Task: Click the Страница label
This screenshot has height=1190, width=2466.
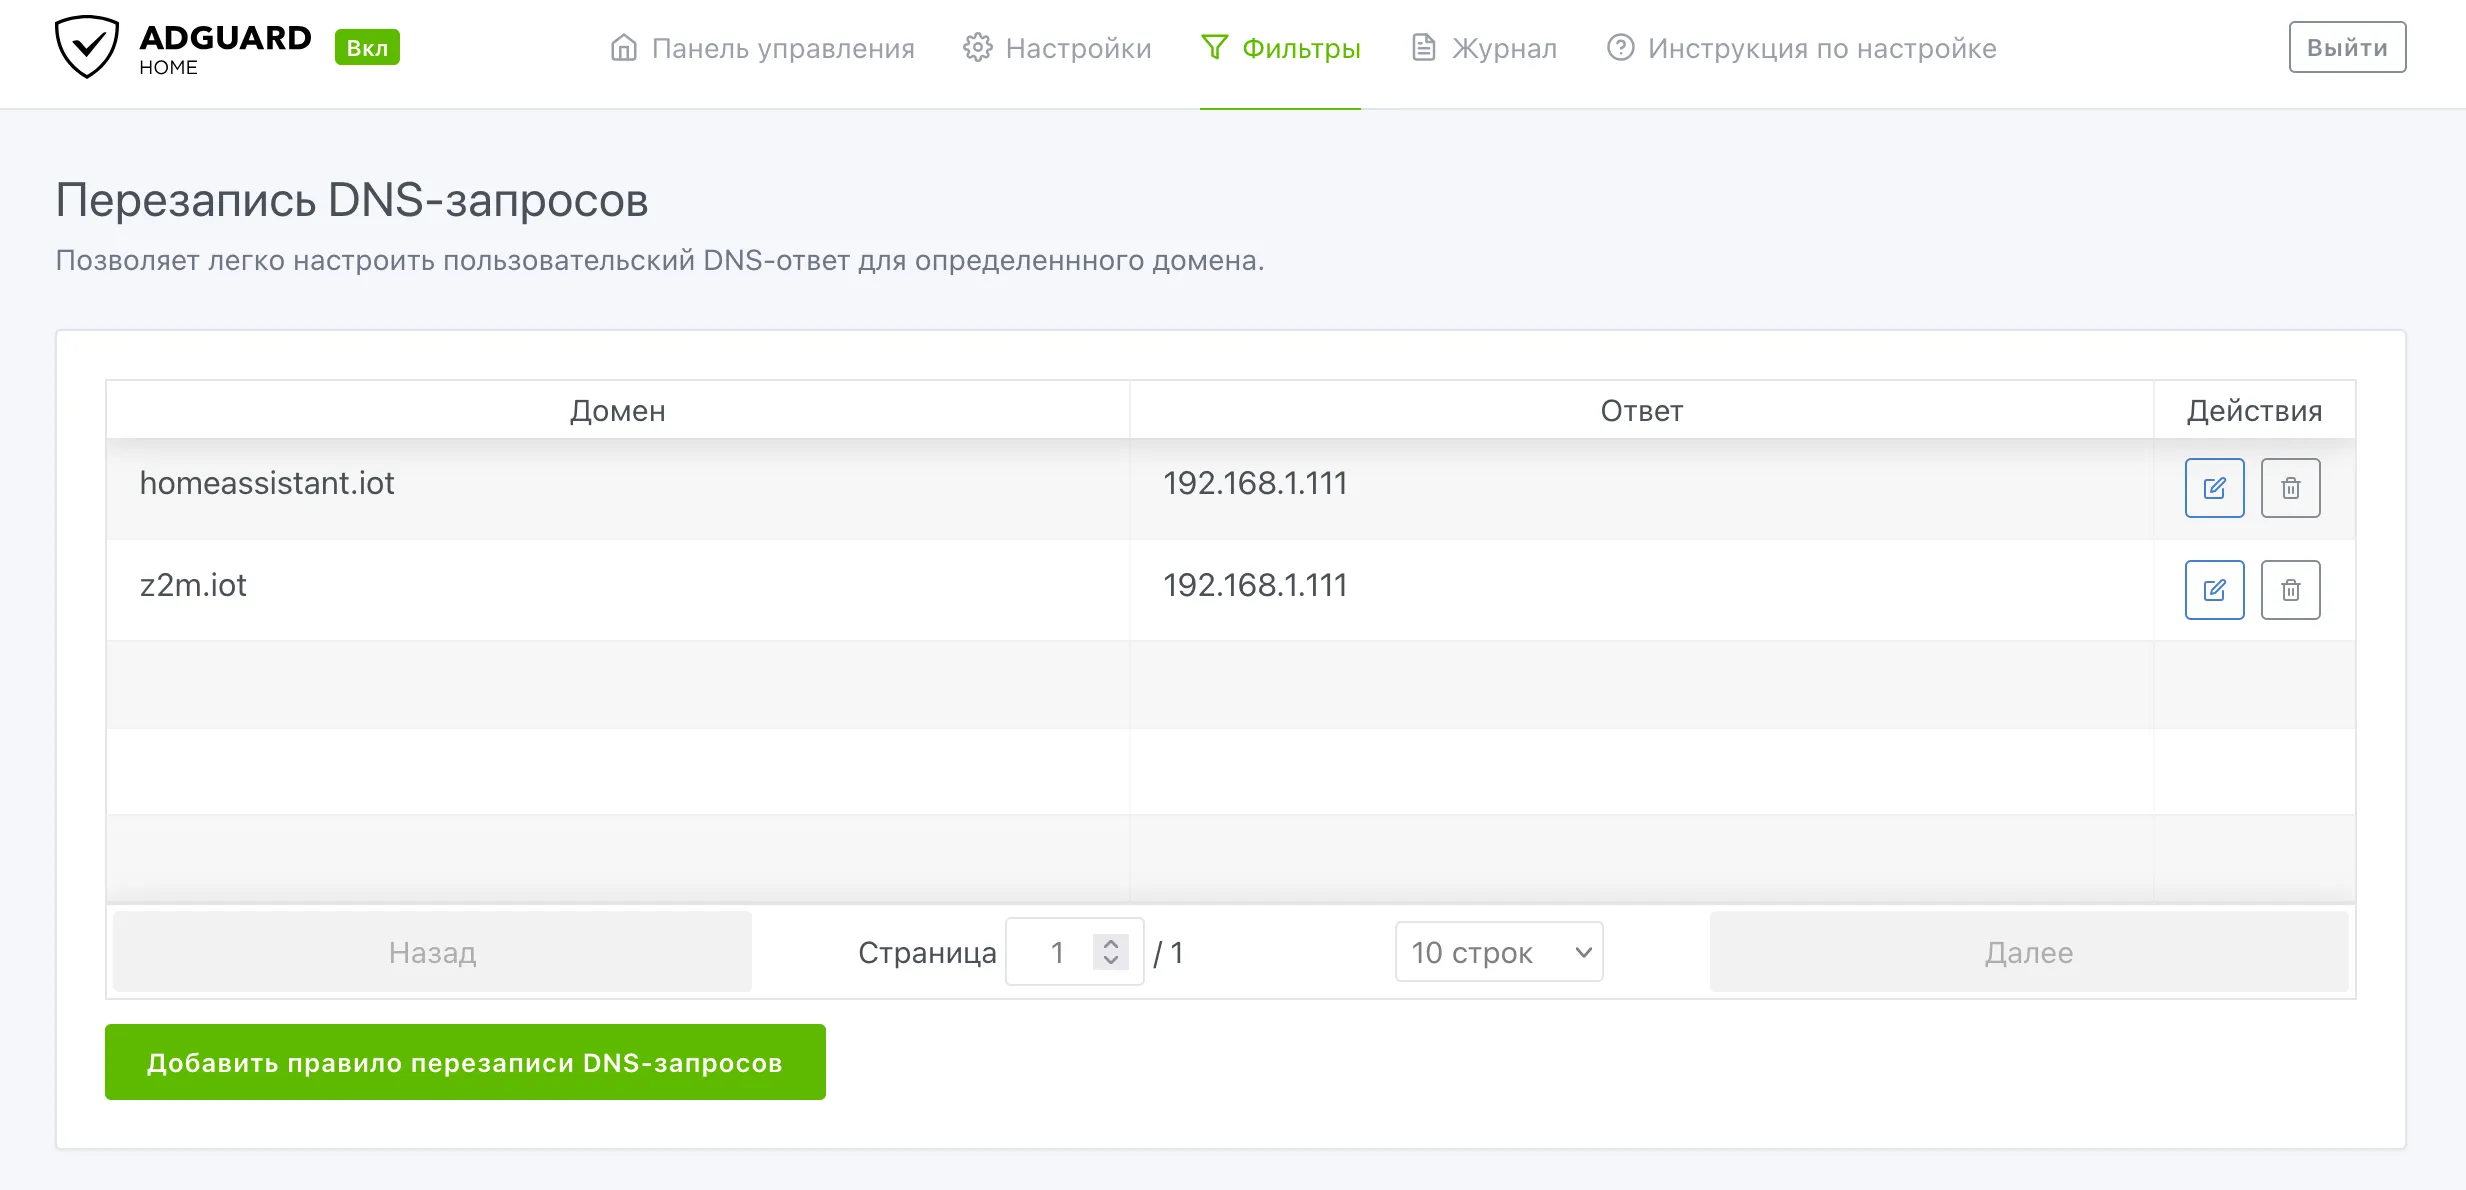Action: click(927, 953)
